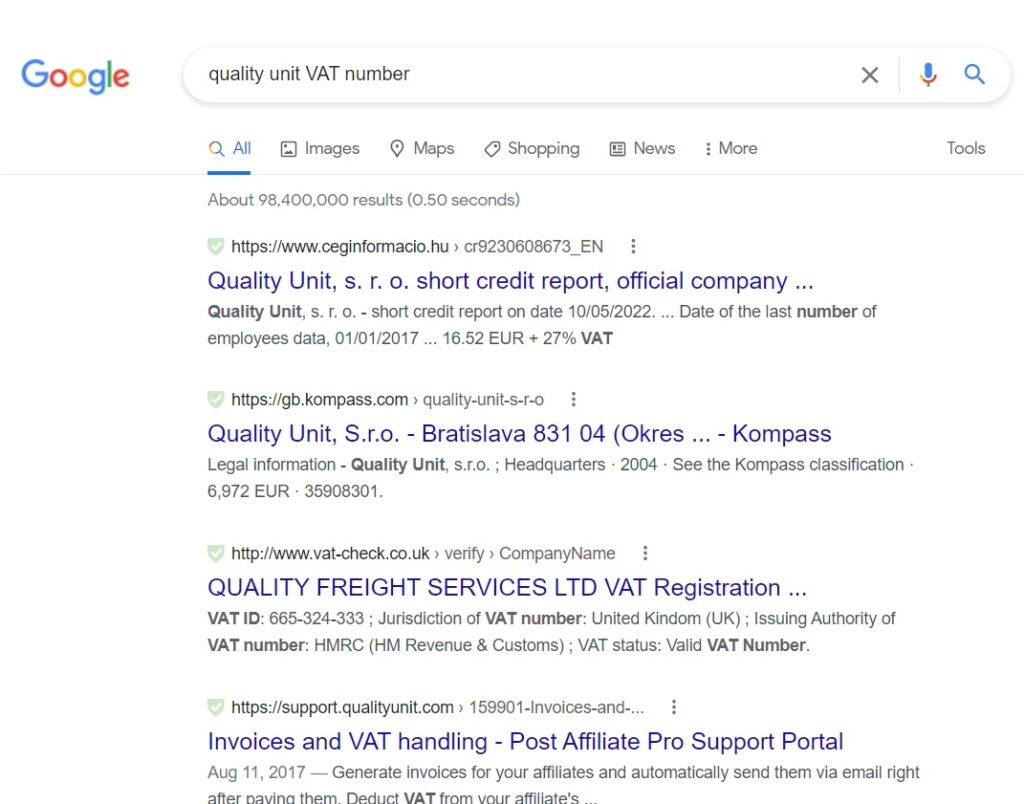Screen dimensions: 1024x804
Task: Open the Post Affiliate Pro Support Portal result
Action: [x=524, y=741]
